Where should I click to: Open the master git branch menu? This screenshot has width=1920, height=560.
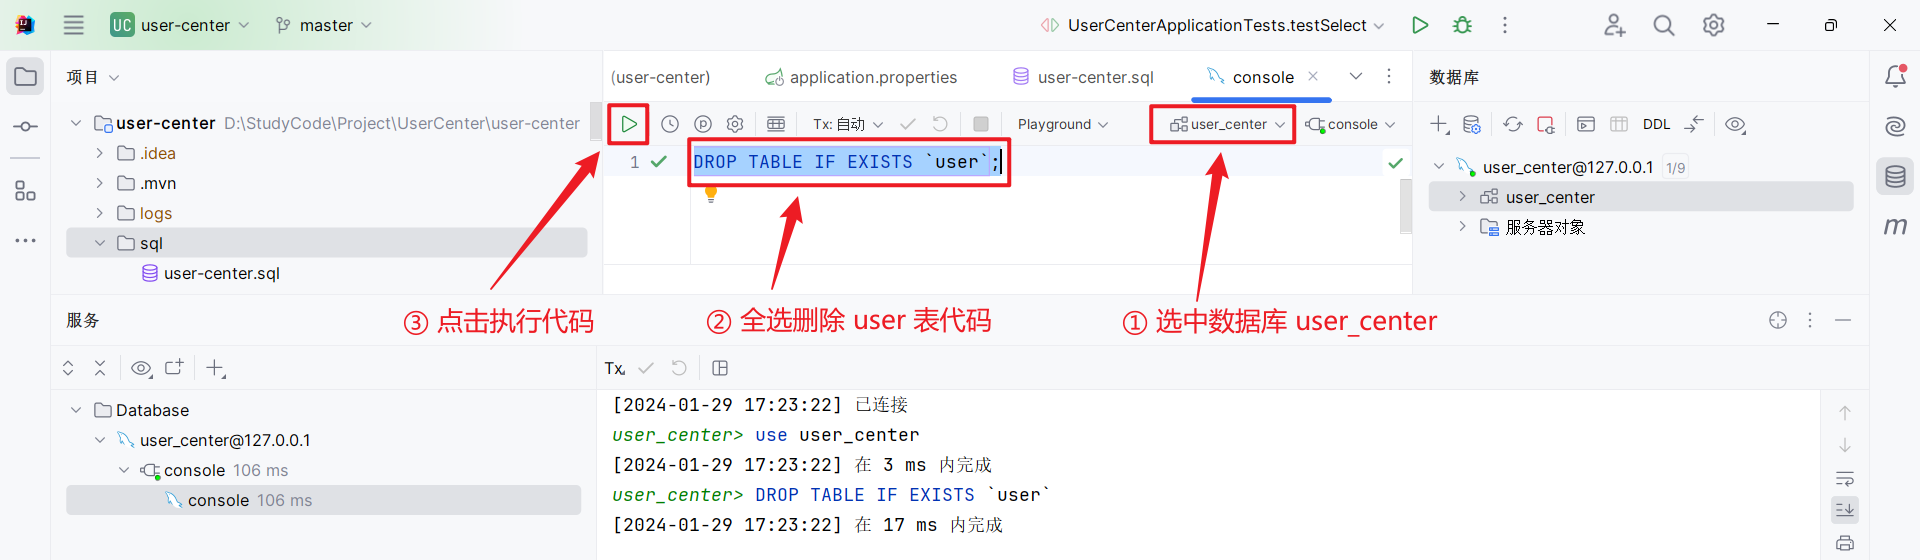click(x=324, y=25)
